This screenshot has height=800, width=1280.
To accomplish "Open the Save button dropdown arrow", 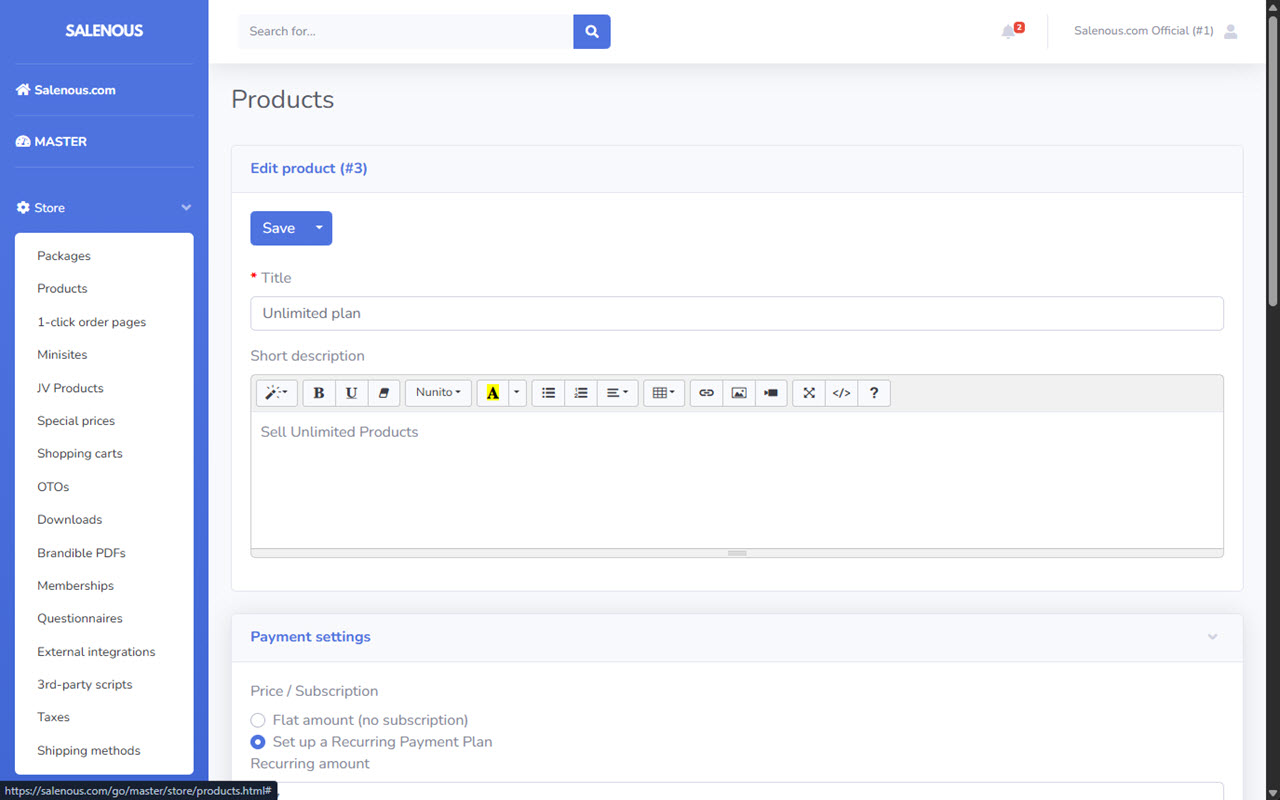I will point(319,228).
